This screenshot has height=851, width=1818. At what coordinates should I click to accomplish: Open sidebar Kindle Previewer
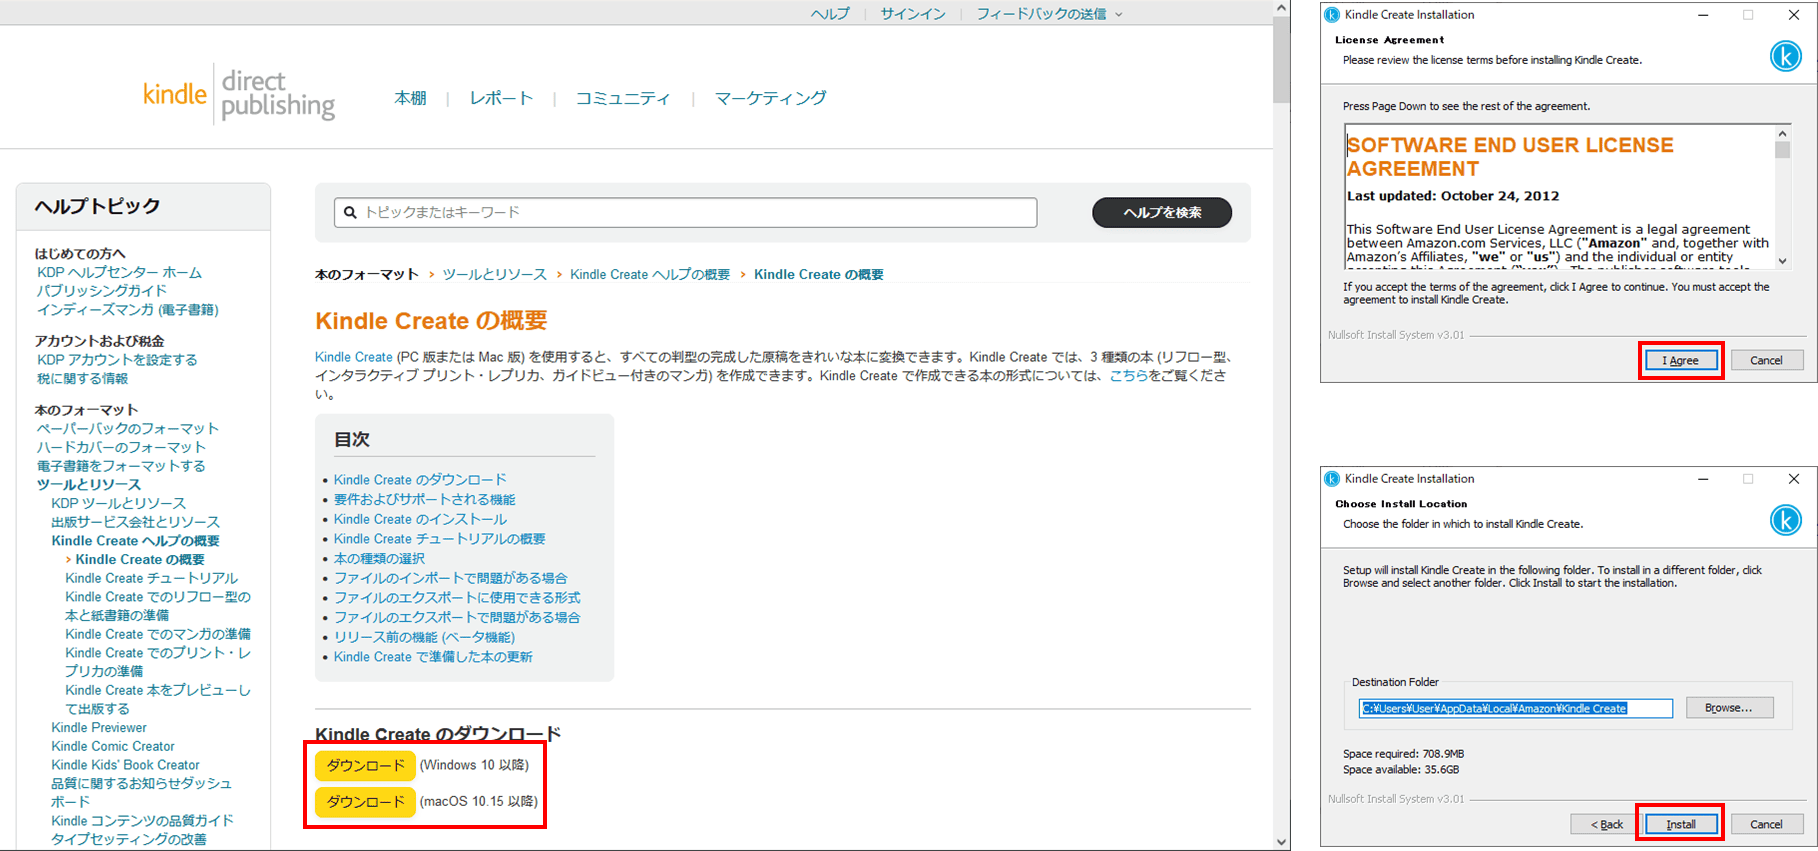click(x=99, y=728)
